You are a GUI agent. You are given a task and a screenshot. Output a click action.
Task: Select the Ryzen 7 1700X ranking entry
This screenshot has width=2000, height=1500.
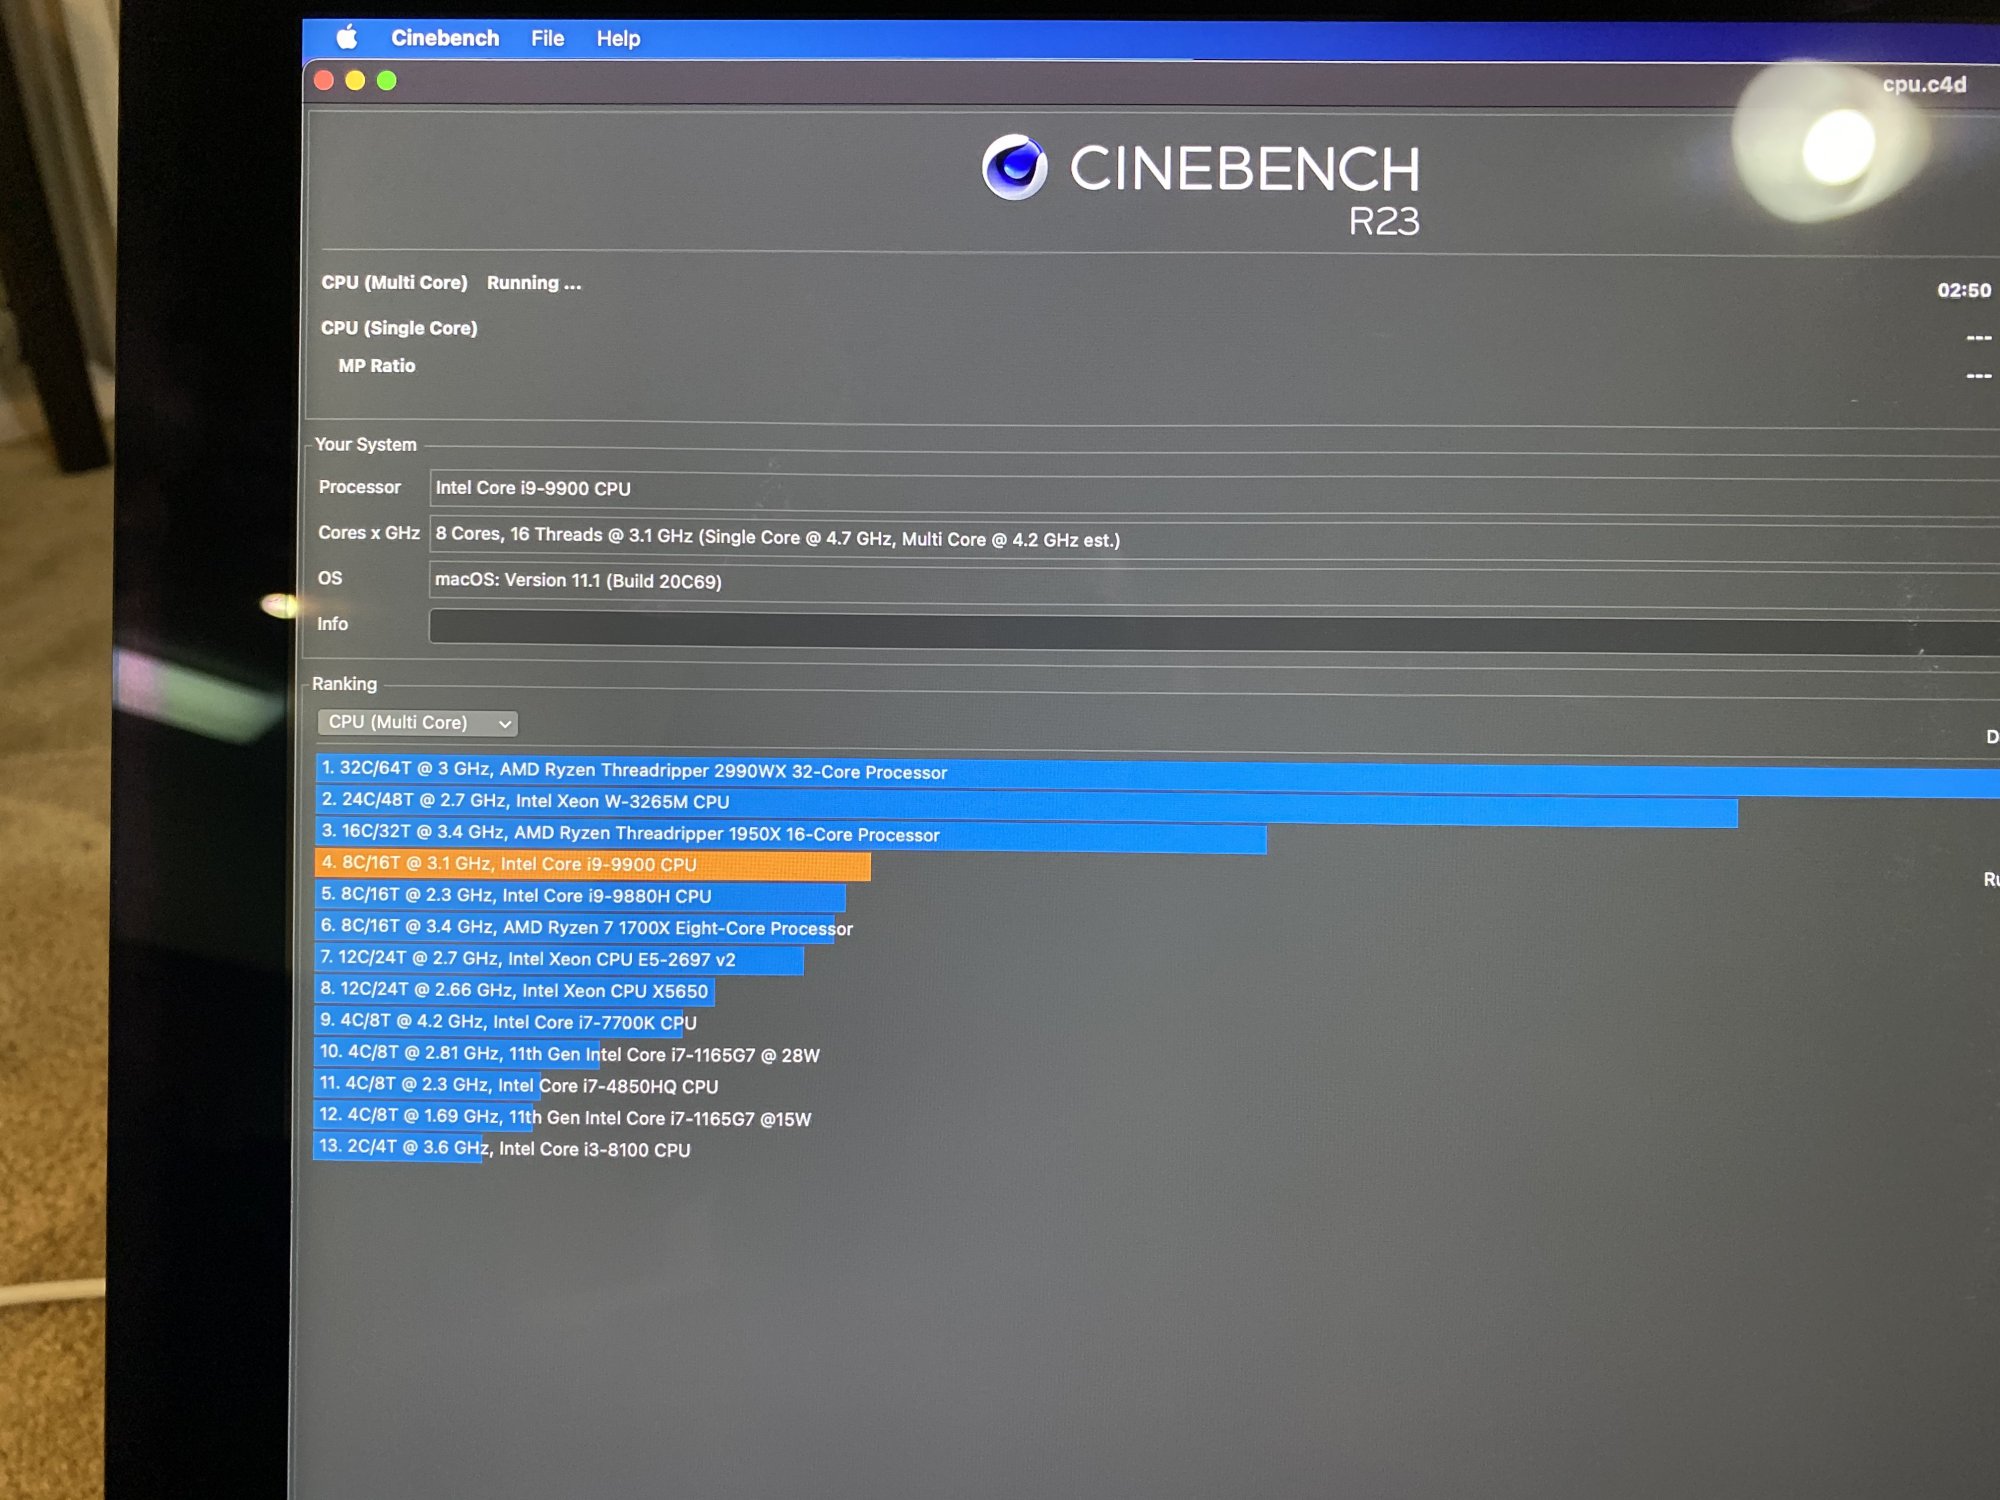pos(585,927)
